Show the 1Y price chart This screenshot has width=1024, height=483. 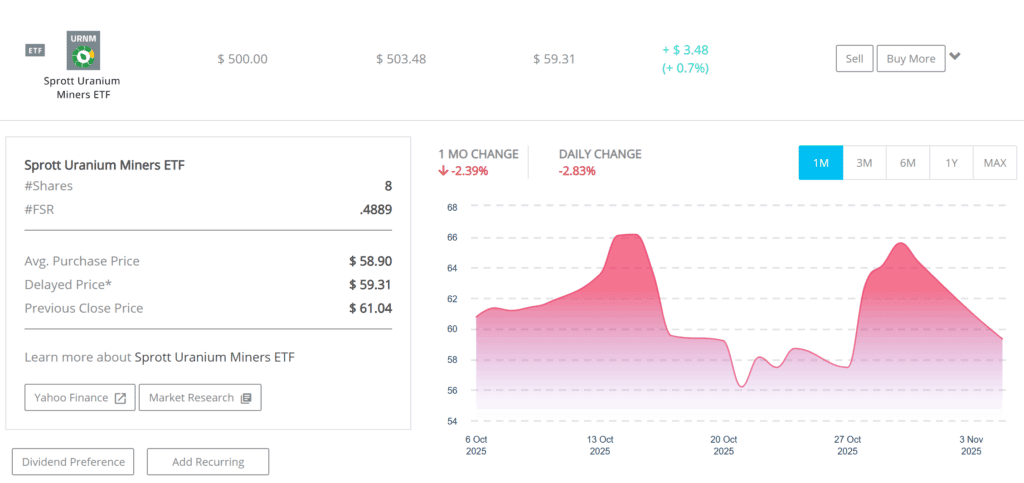[951, 163]
